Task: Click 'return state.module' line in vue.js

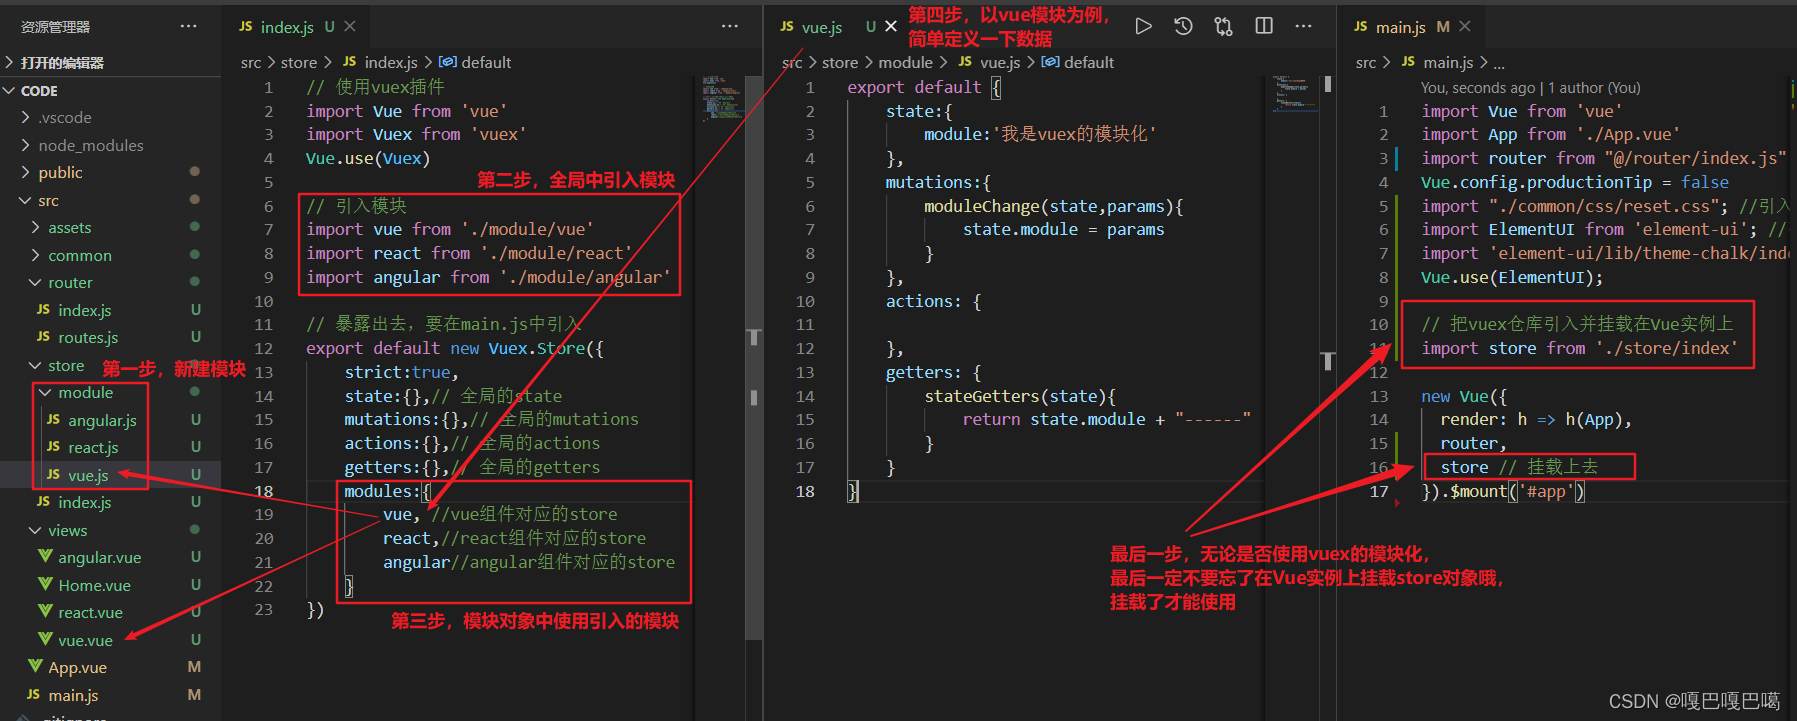Action: (x=1106, y=420)
